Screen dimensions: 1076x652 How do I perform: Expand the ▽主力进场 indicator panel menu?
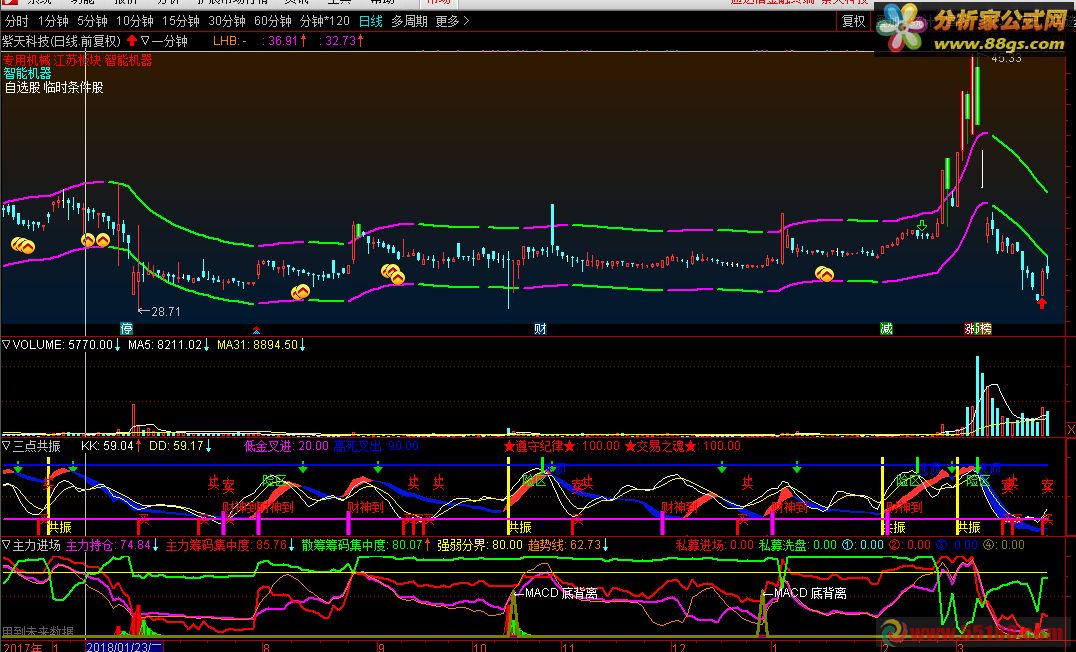(x=6, y=545)
